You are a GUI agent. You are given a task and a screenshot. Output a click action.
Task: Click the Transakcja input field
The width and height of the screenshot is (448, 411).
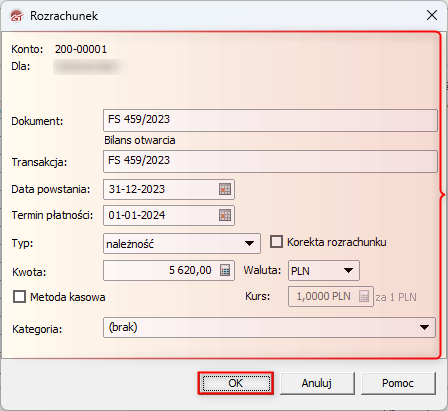[x=270, y=161]
